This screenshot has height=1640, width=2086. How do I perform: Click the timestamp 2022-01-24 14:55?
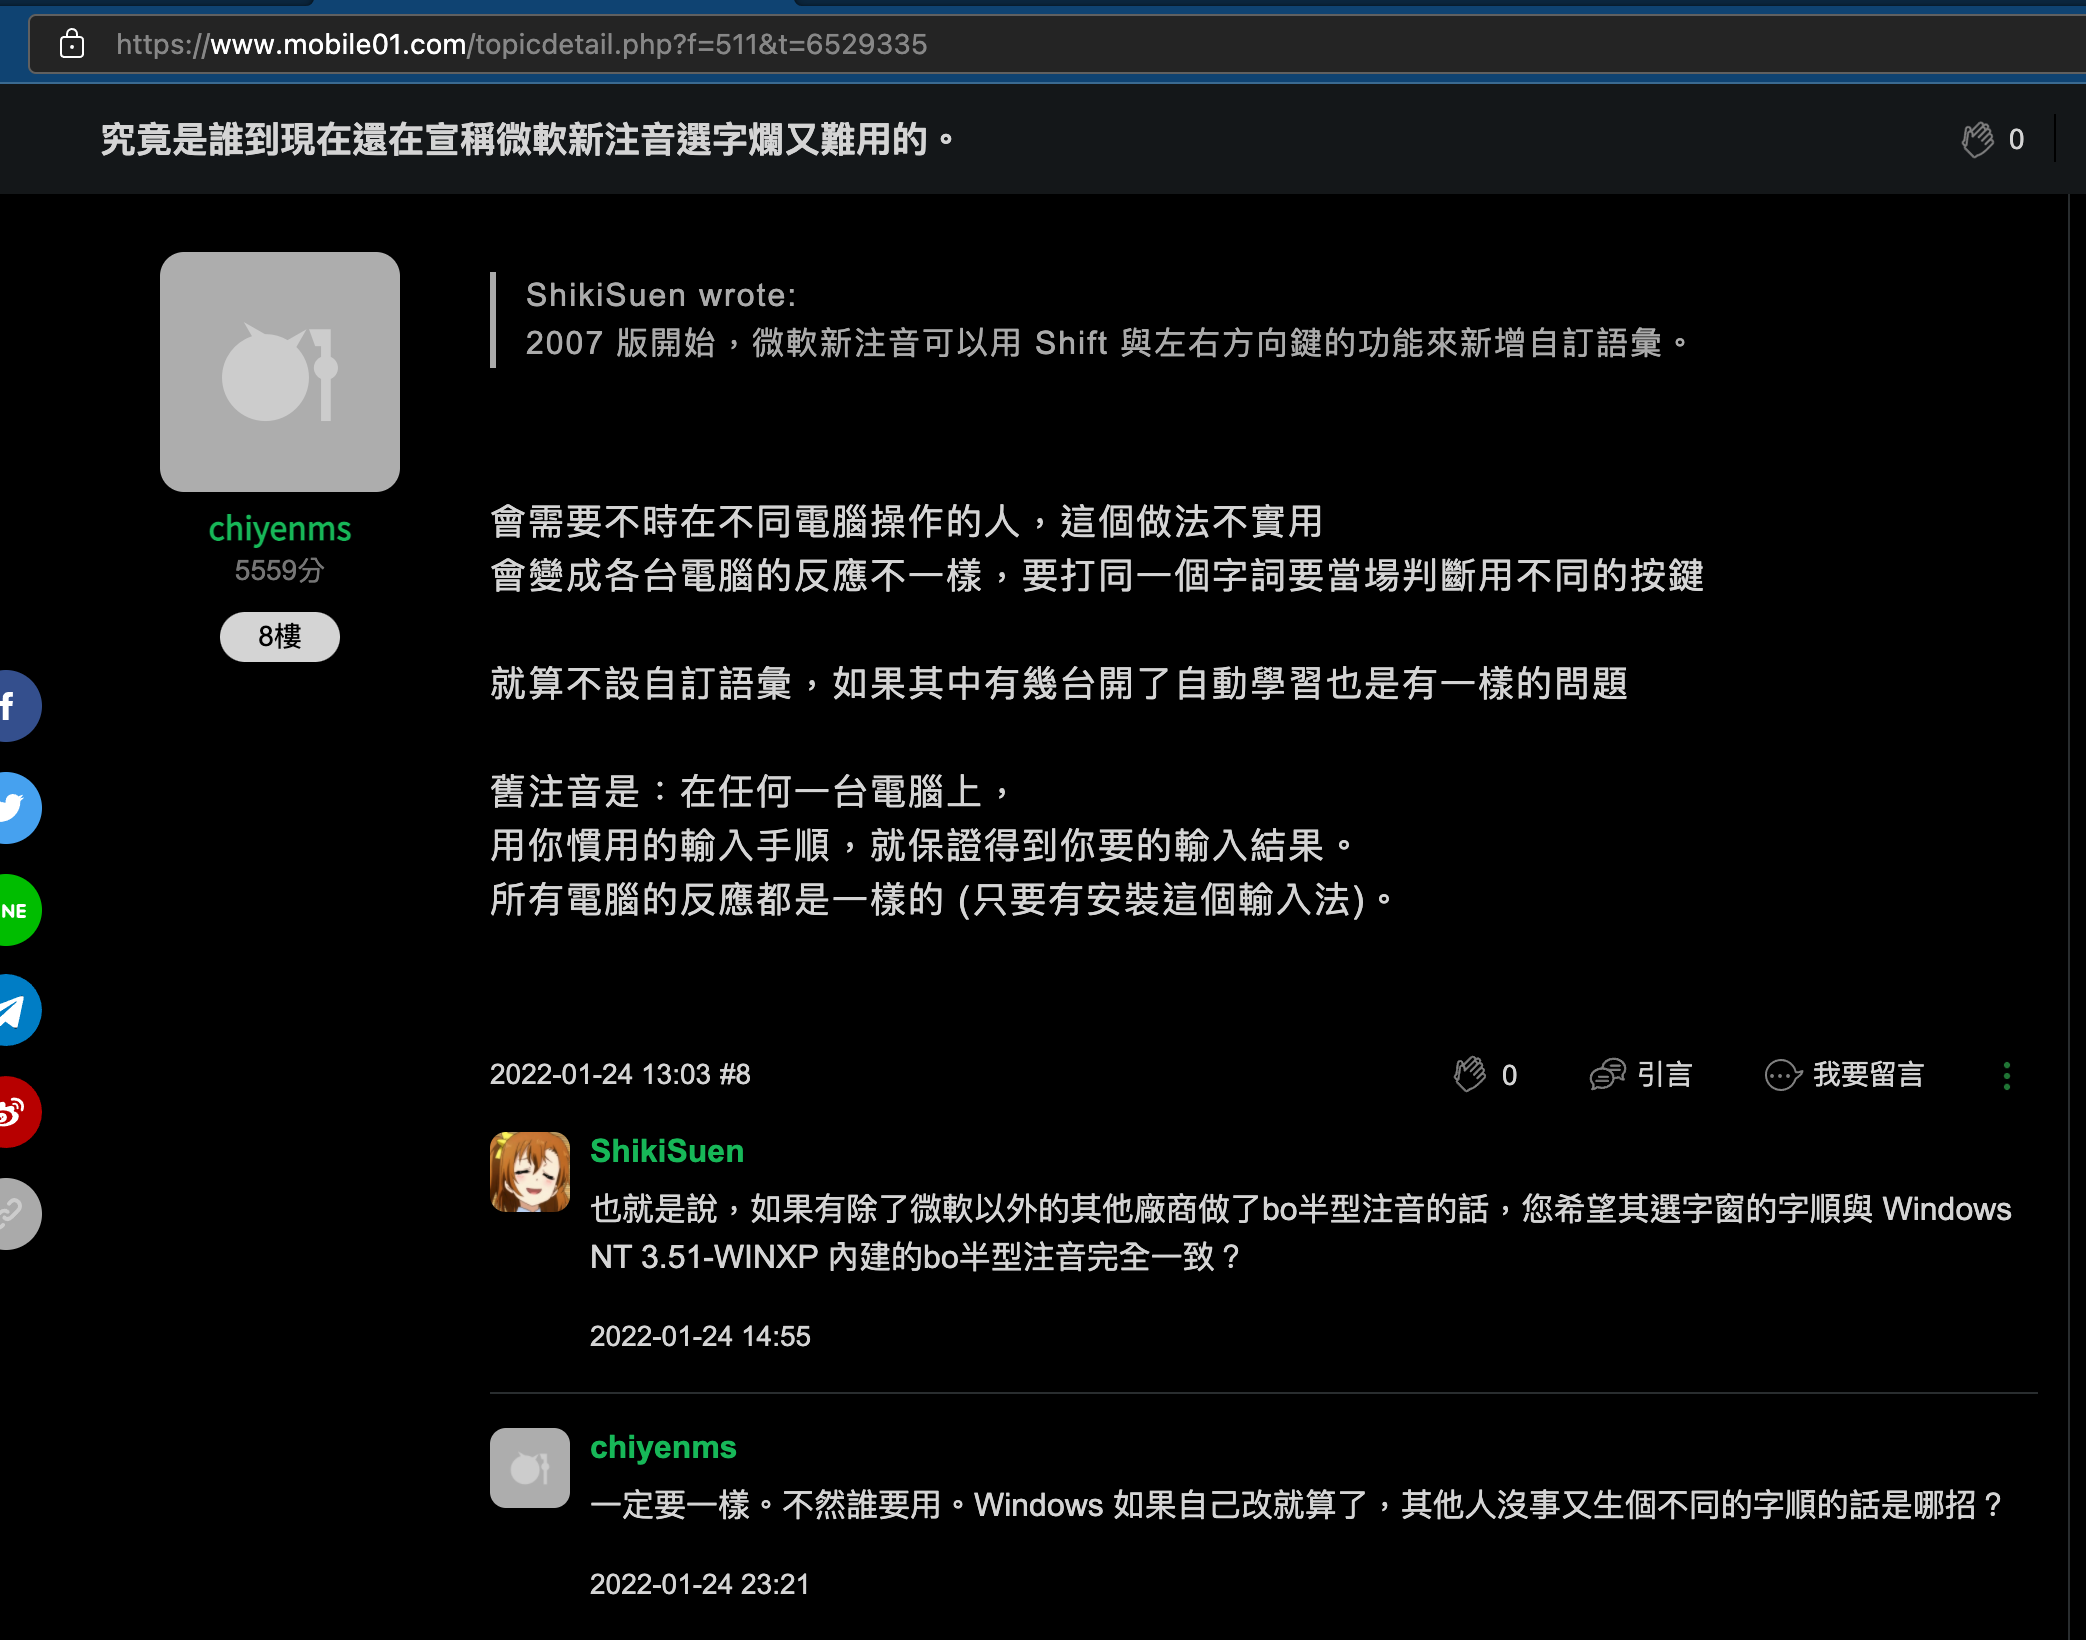pyautogui.click(x=701, y=1337)
